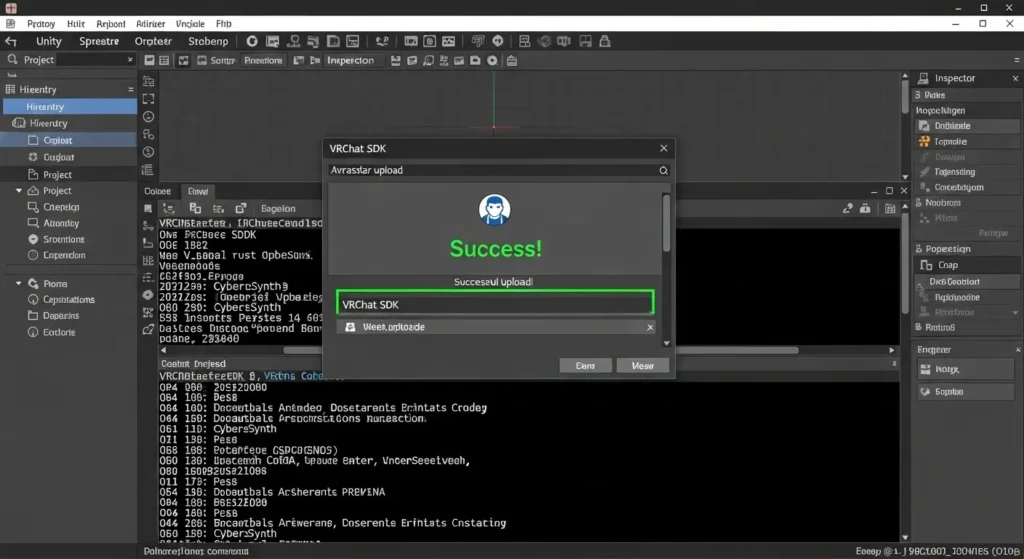This screenshot has width=1024, height=559.
Task: Click the Hireentry panel menu icon
Action: (131, 89)
